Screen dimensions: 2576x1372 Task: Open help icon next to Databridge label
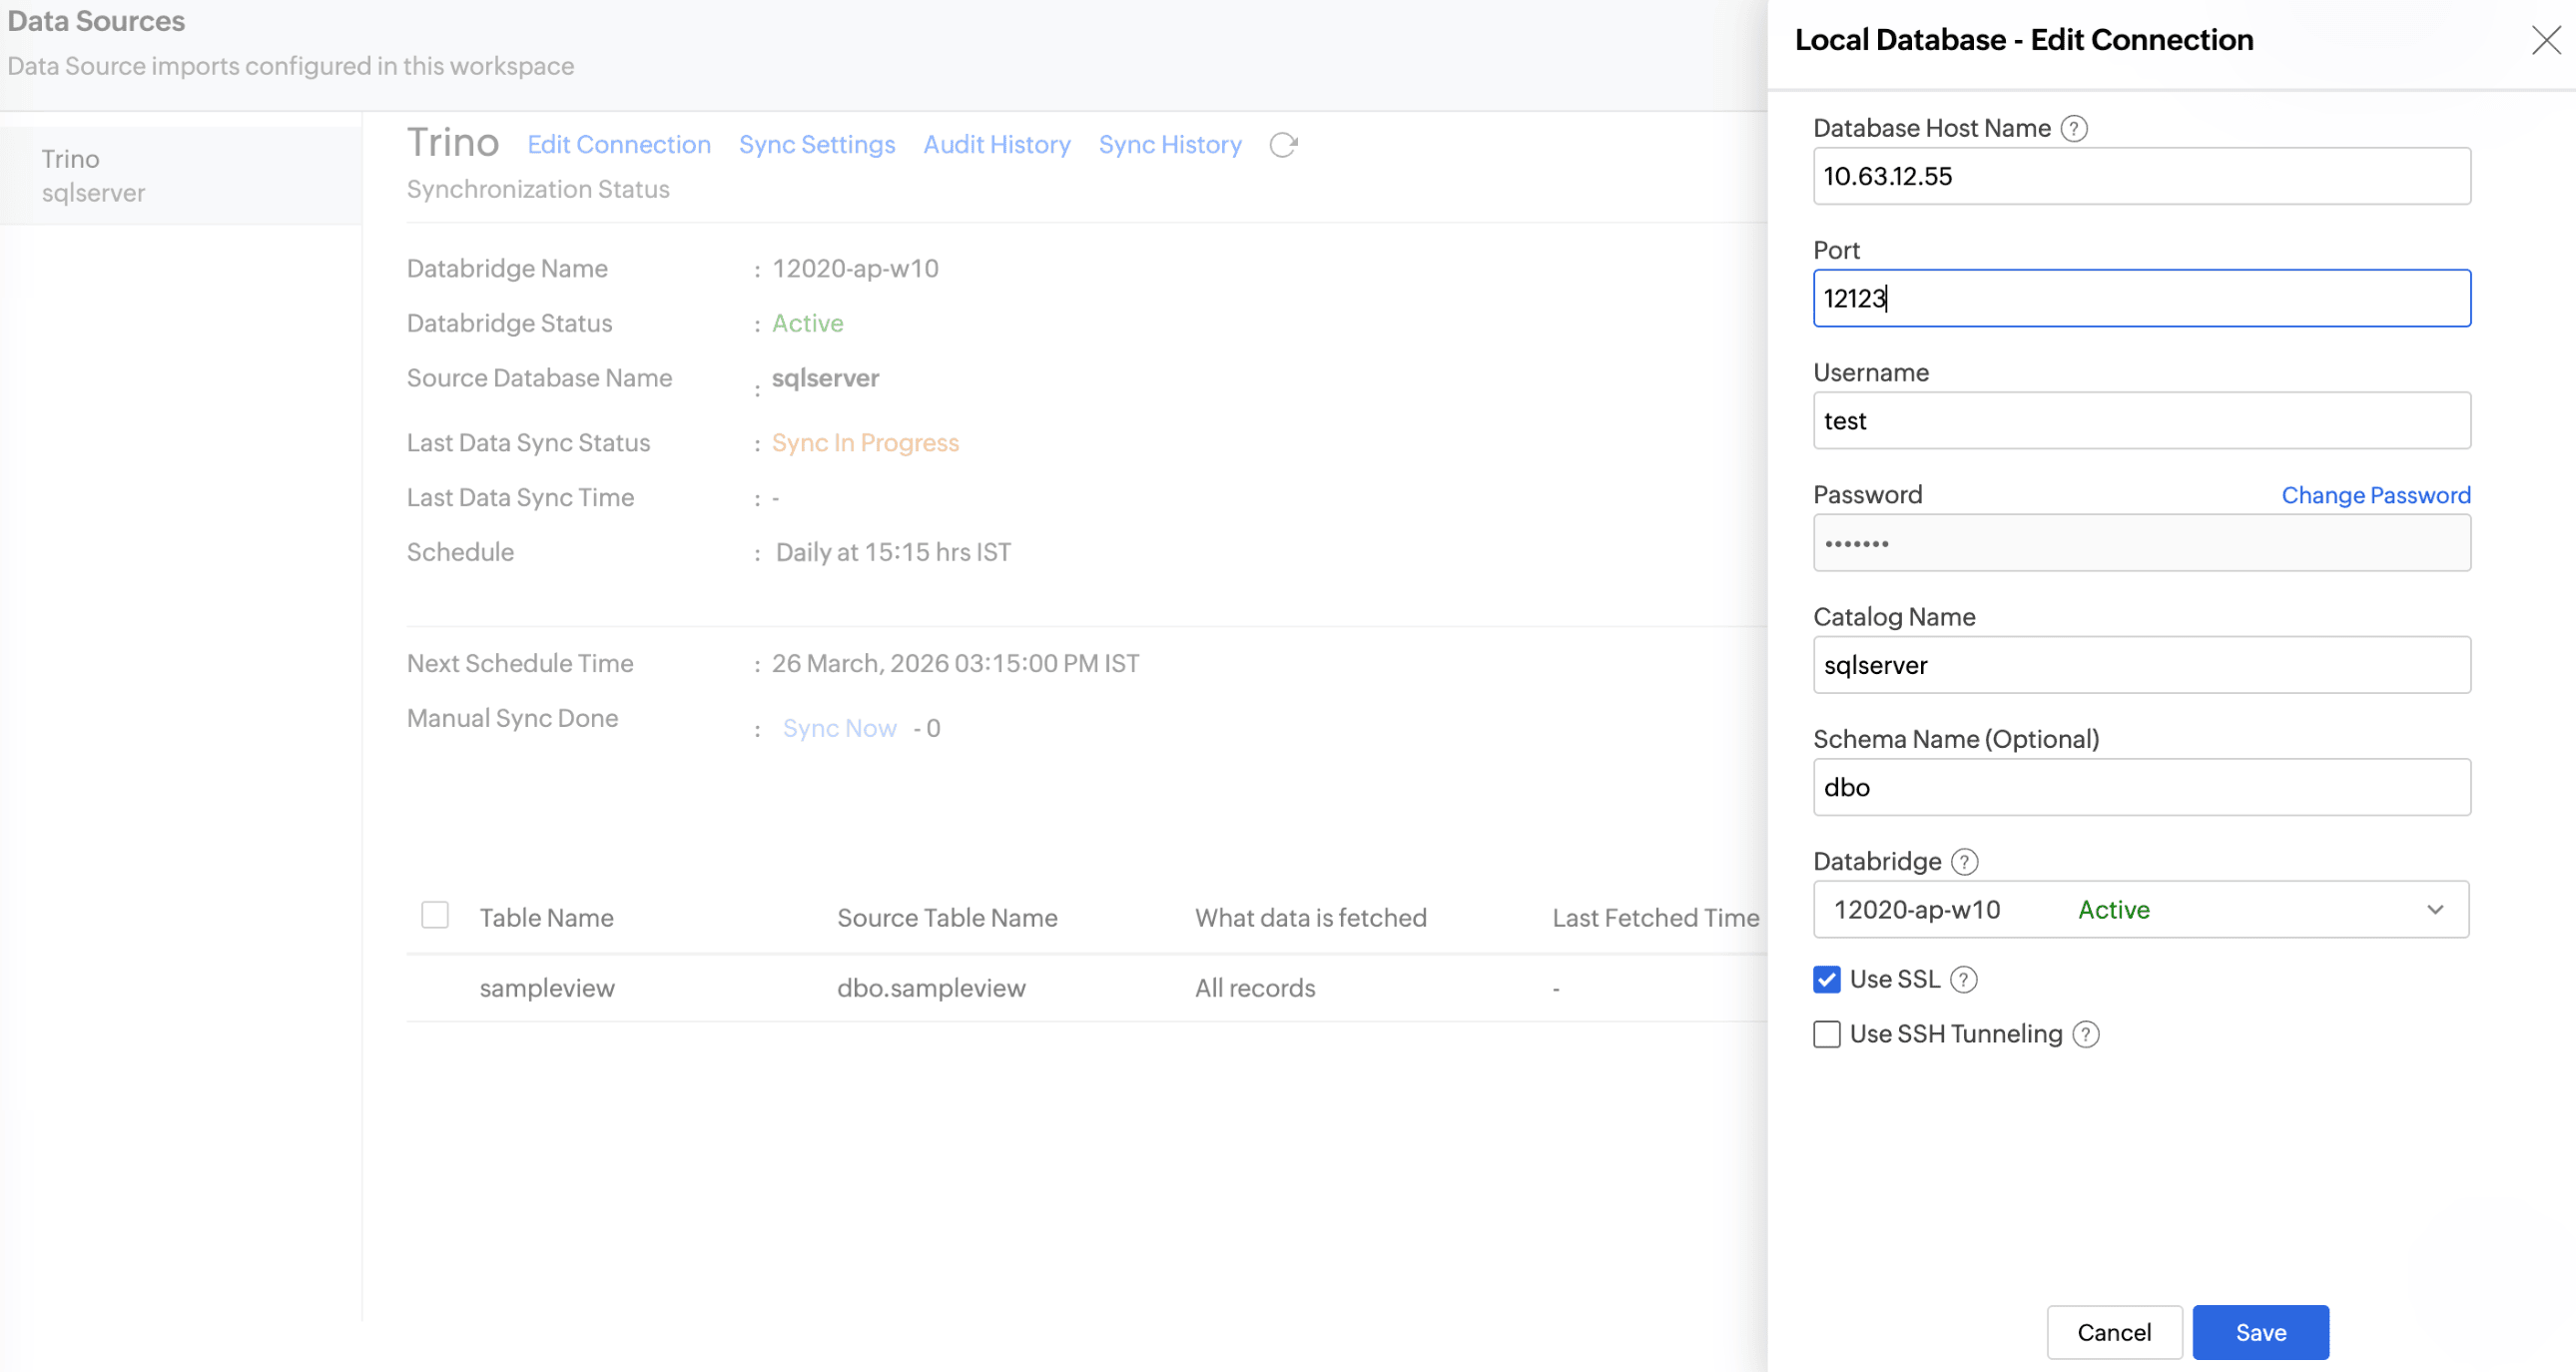tap(1964, 861)
